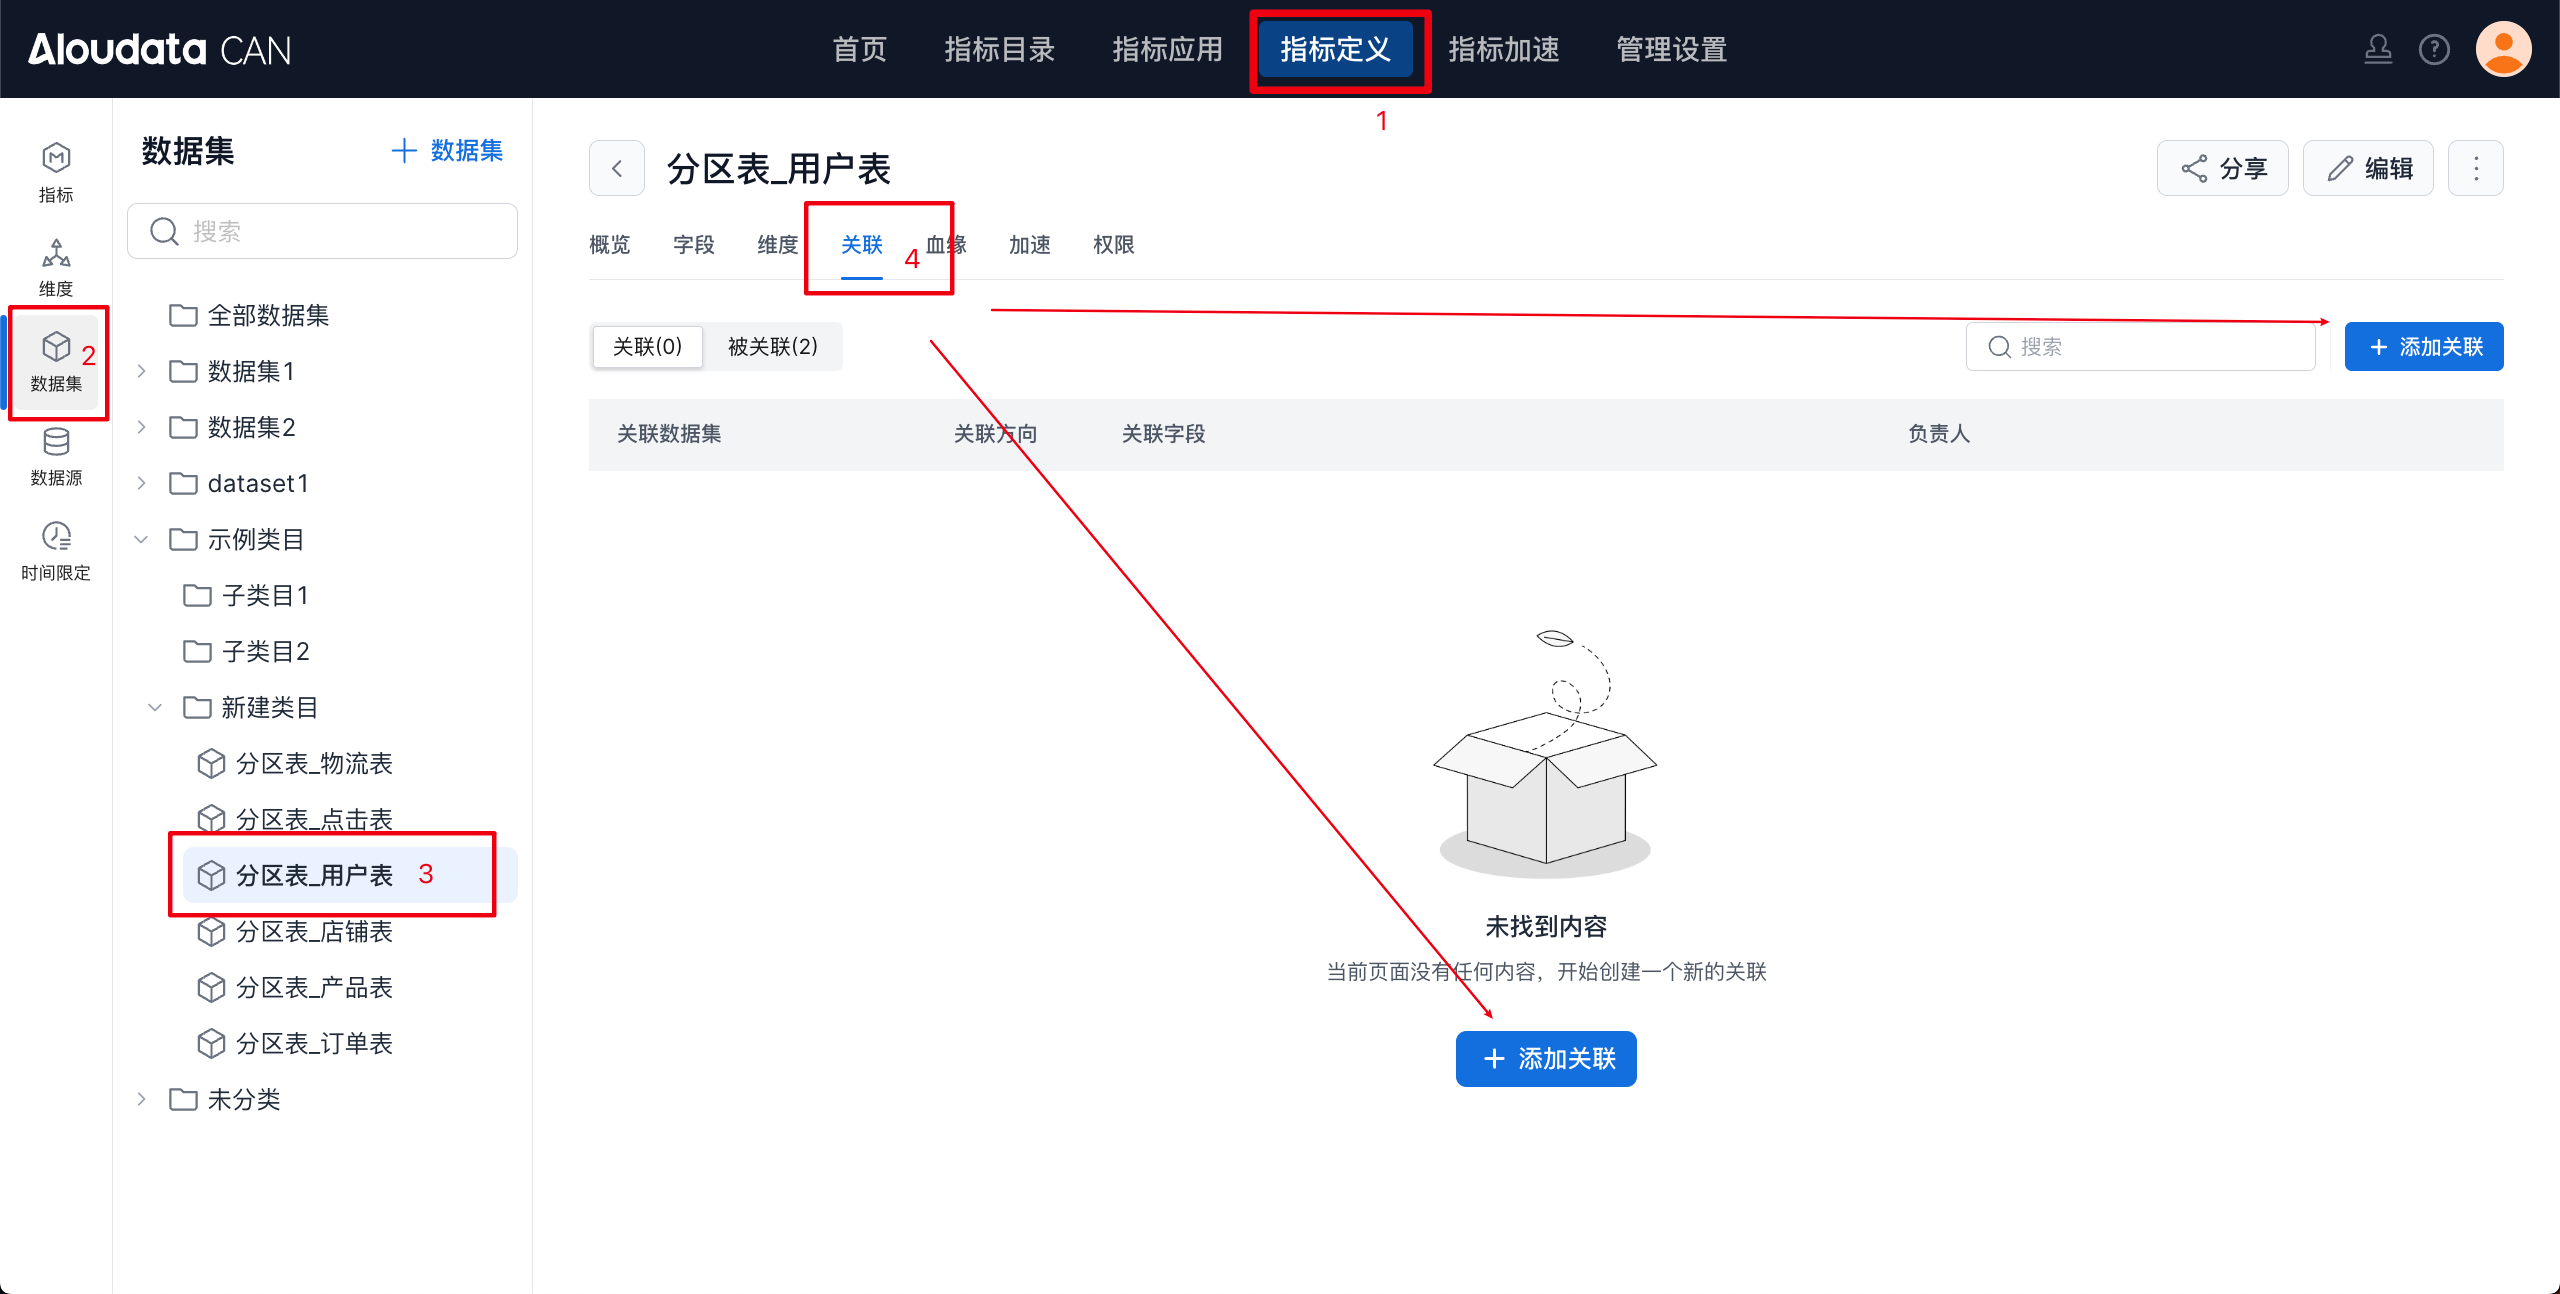Open the 数据源 sidebar icon
Image resolution: width=2560 pixels, height=1294 pixels.
click(56, 456)
